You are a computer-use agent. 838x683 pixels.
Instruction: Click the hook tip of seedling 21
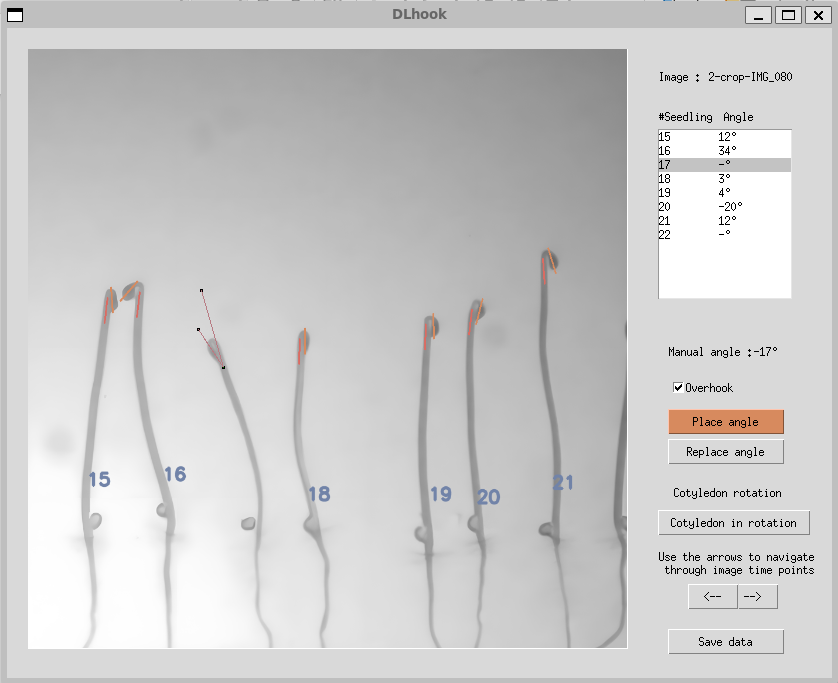548,260
